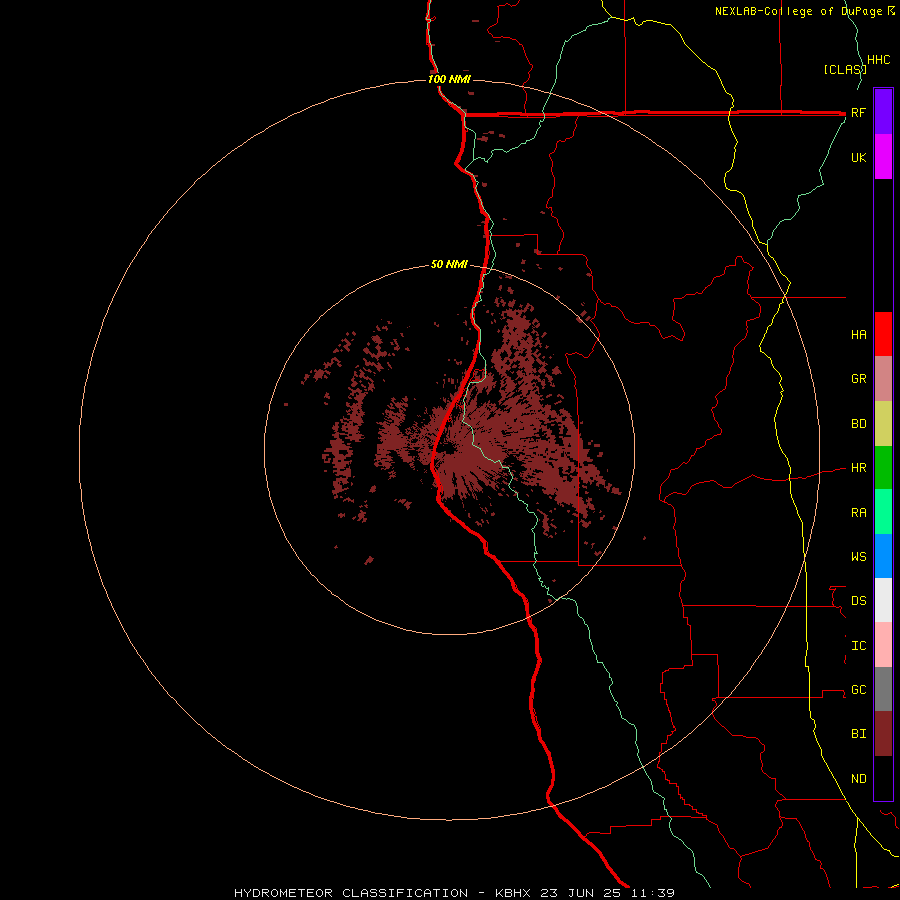Click the BI legend label

pyautogui.click(x=858, y=734)
